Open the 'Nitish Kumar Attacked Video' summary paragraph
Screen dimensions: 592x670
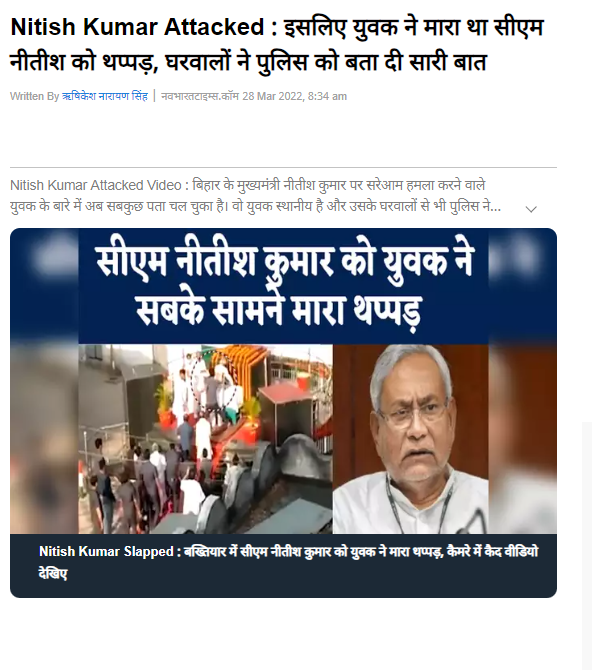(256, 196)
